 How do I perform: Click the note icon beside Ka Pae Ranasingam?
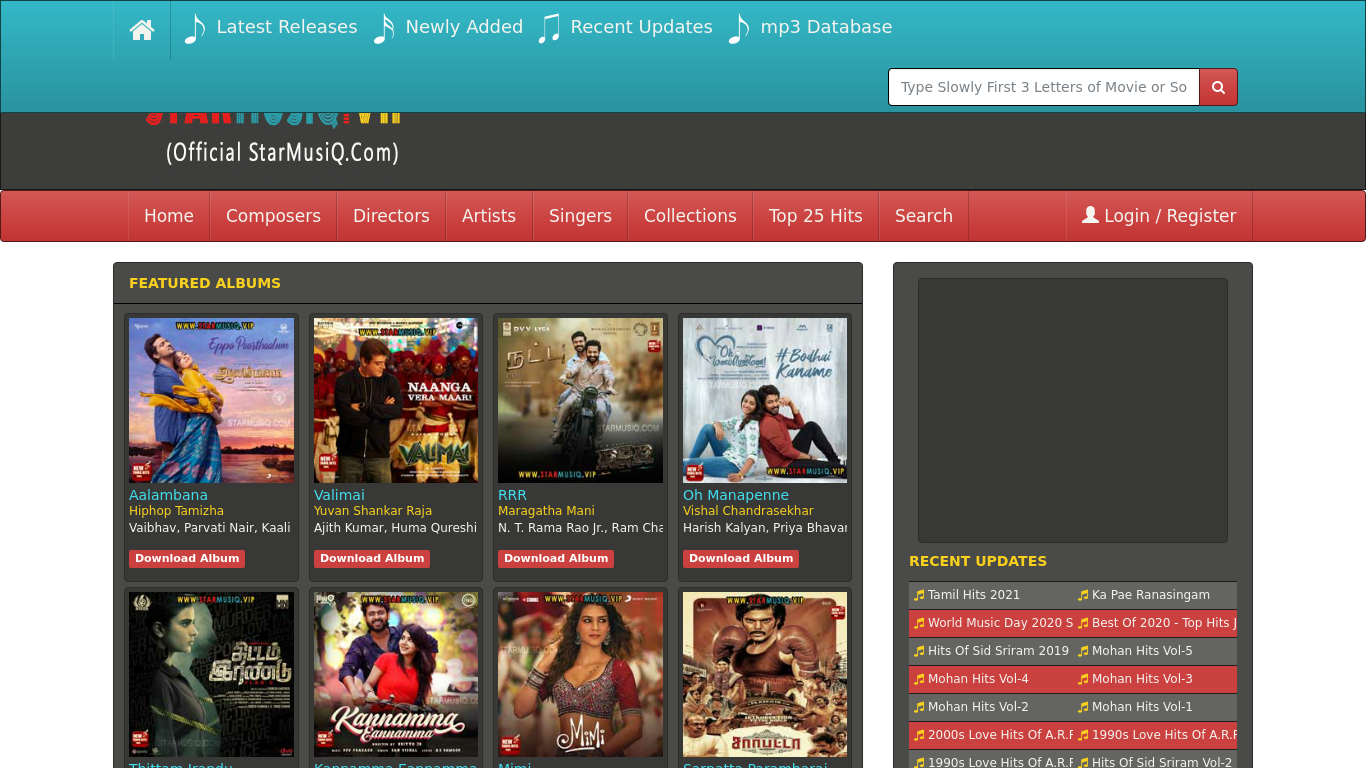coord(1083,595)
